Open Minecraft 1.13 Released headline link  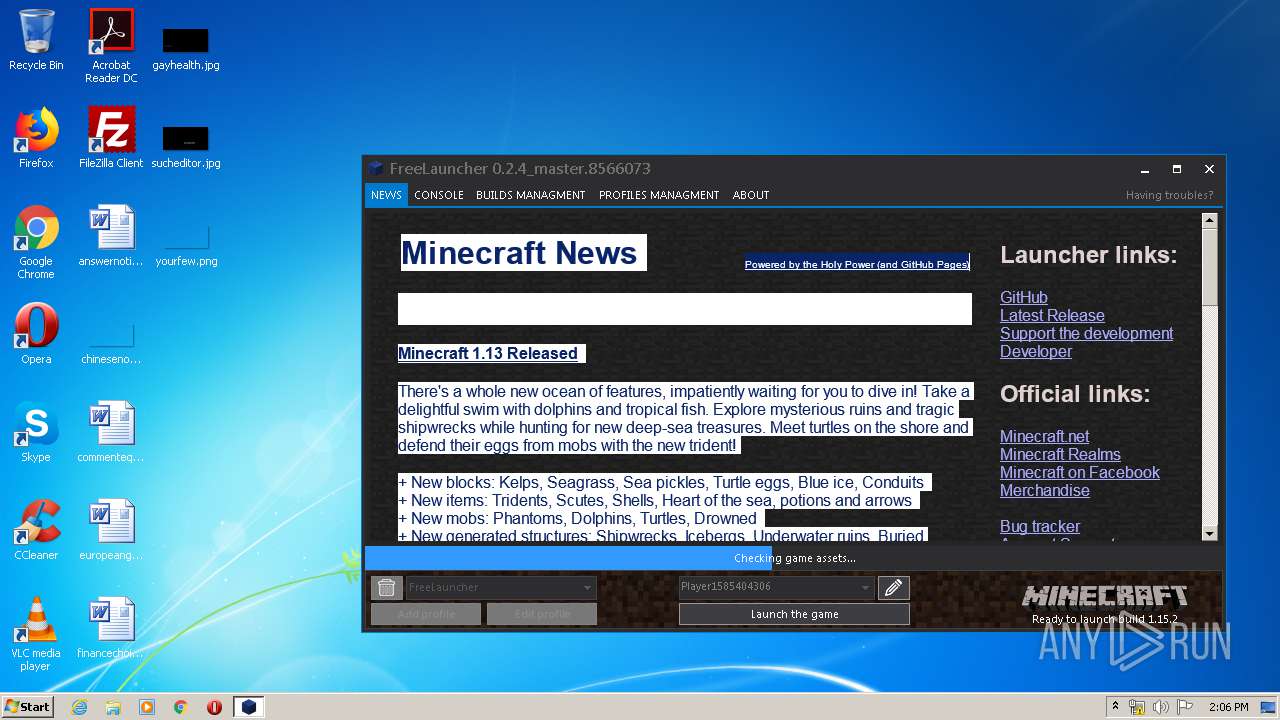pos(488,353)
